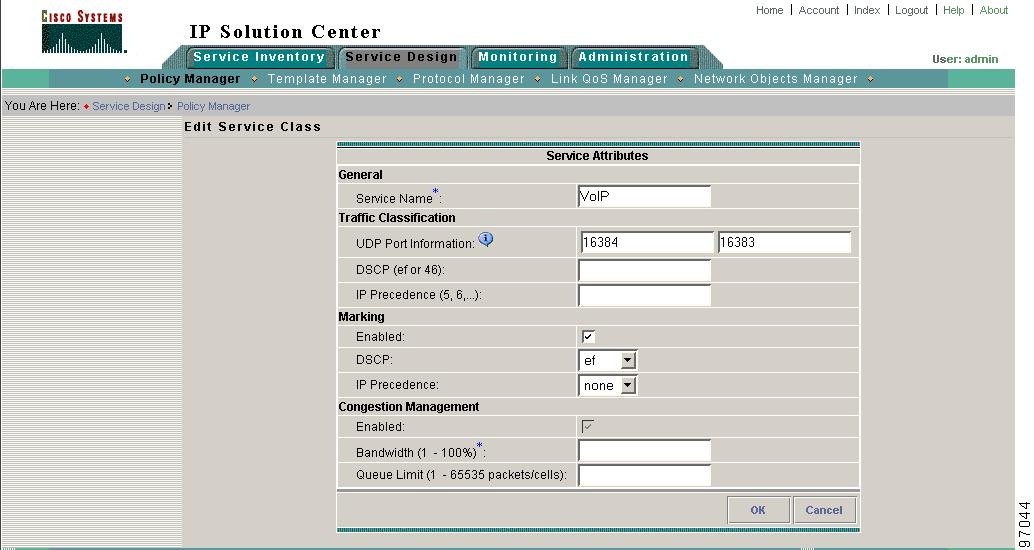
Task: Open the Marking IP Precedence dropdown
Action: (607, 385)
